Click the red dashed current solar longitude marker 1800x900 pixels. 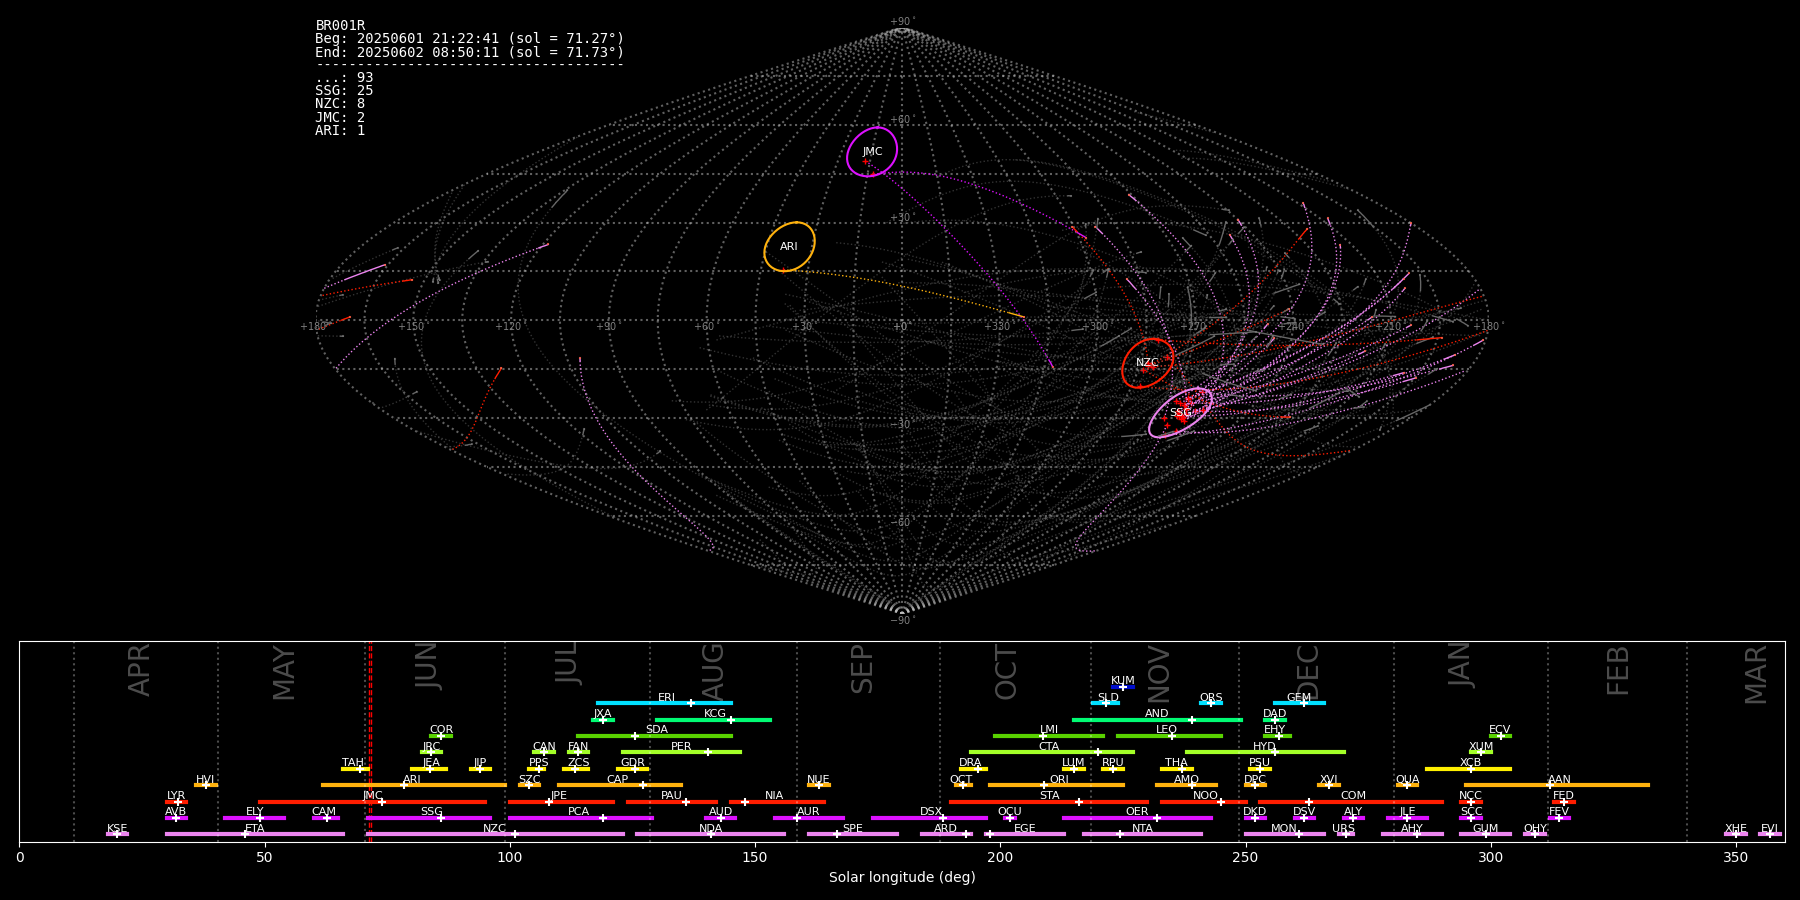370,741
